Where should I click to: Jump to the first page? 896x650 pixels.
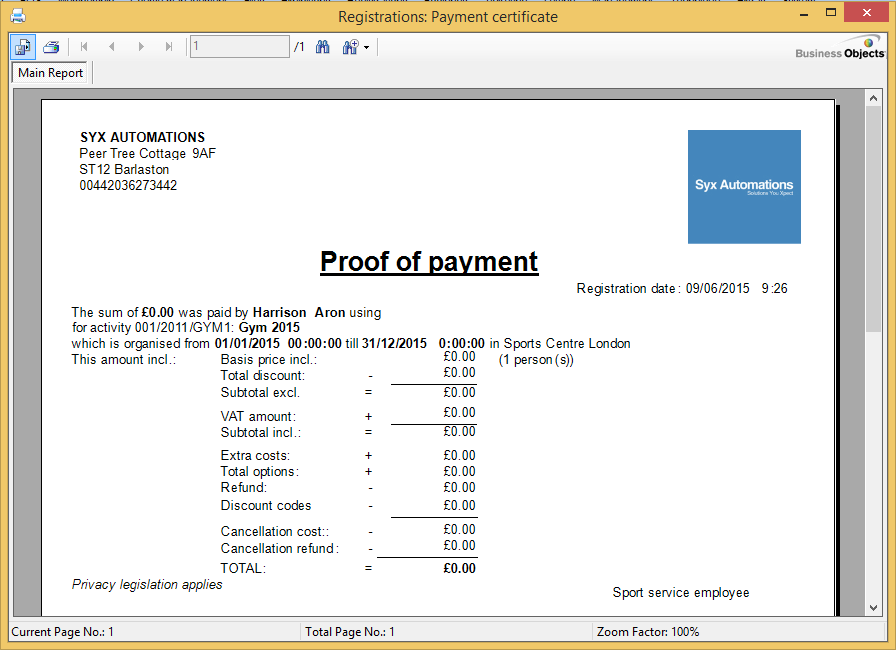point(84,46)
